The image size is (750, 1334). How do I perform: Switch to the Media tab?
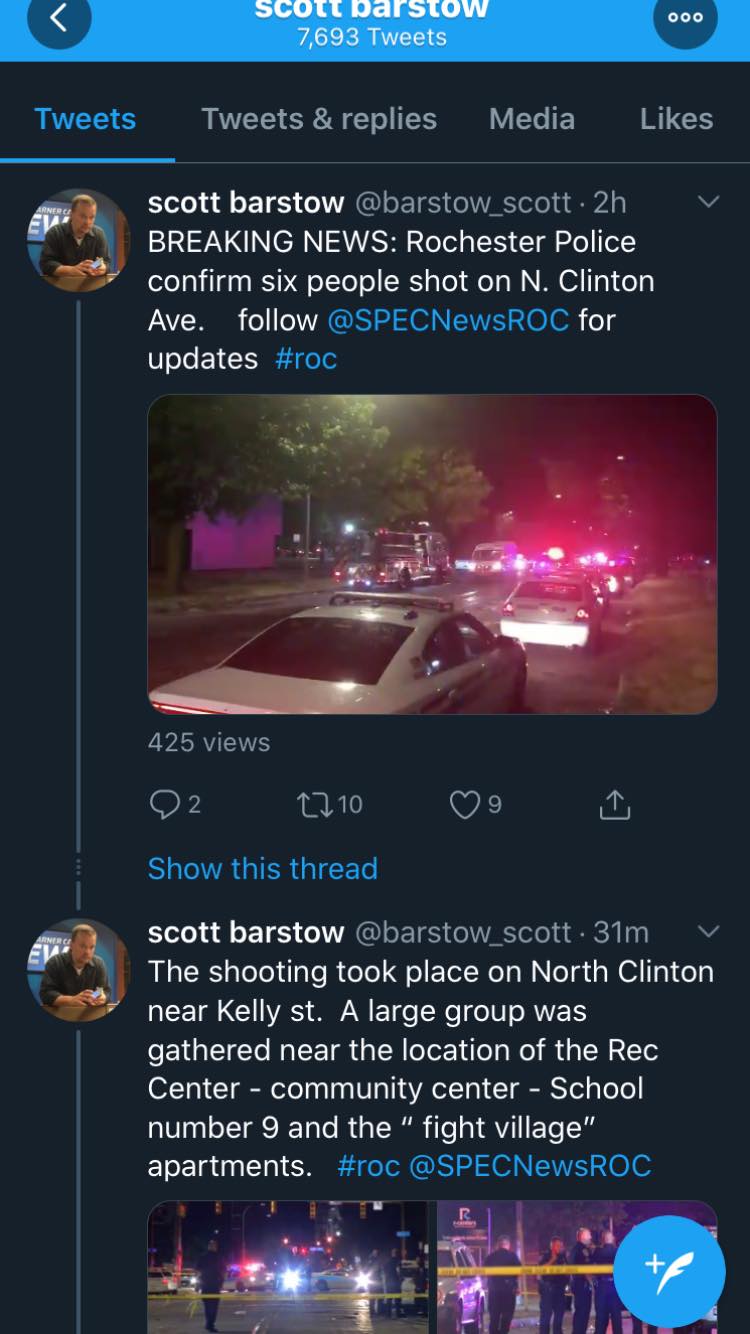[532, 119]
